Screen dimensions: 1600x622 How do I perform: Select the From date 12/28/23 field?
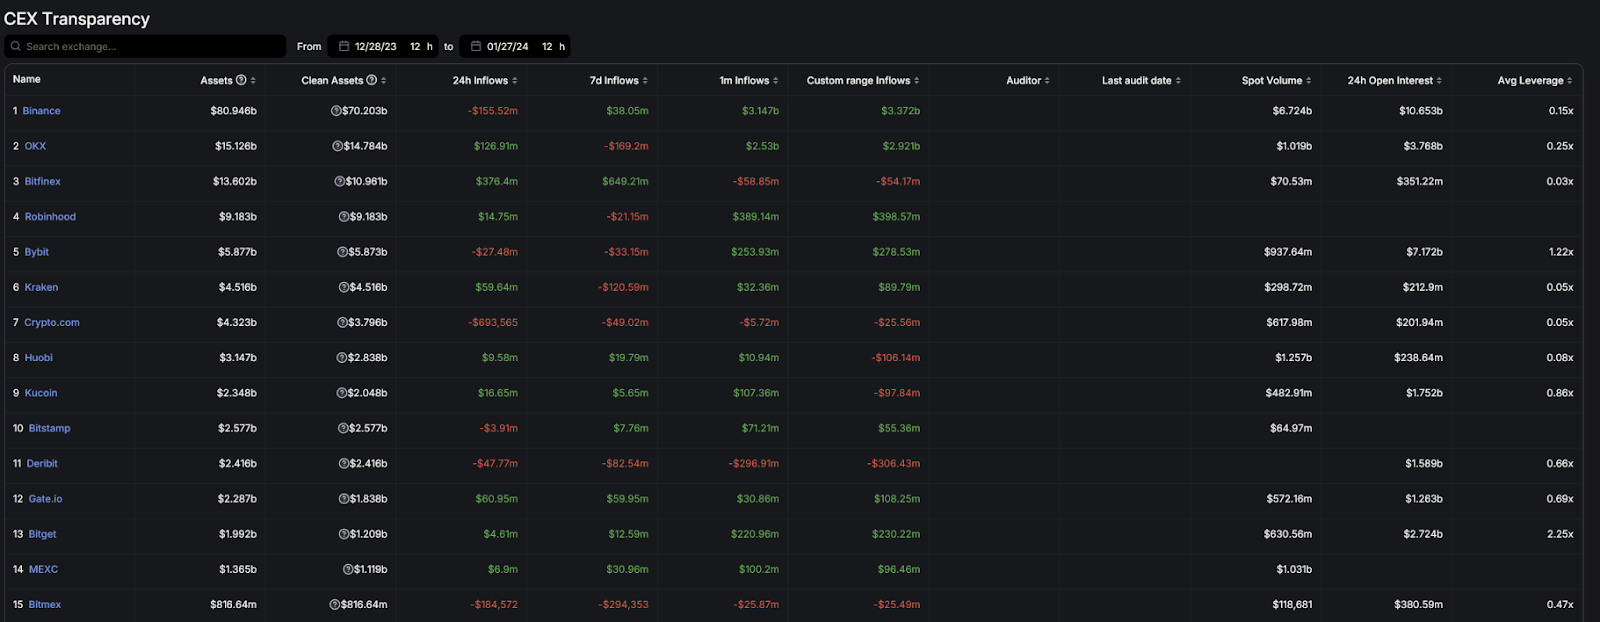[x=375, y=46]
